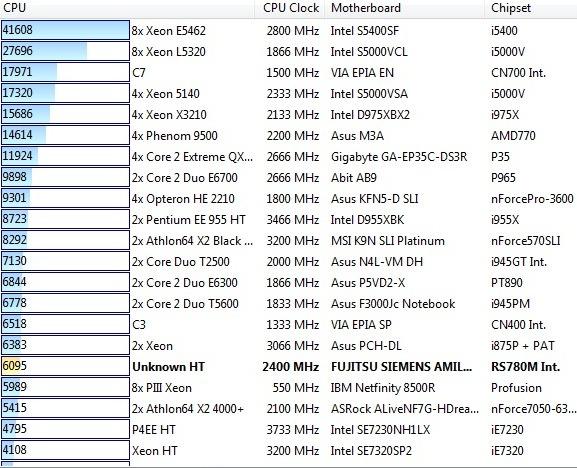
Task: Select the 4x Opteron HE 2210 entry
Action: pyautogui.click(x=183, y=199)
